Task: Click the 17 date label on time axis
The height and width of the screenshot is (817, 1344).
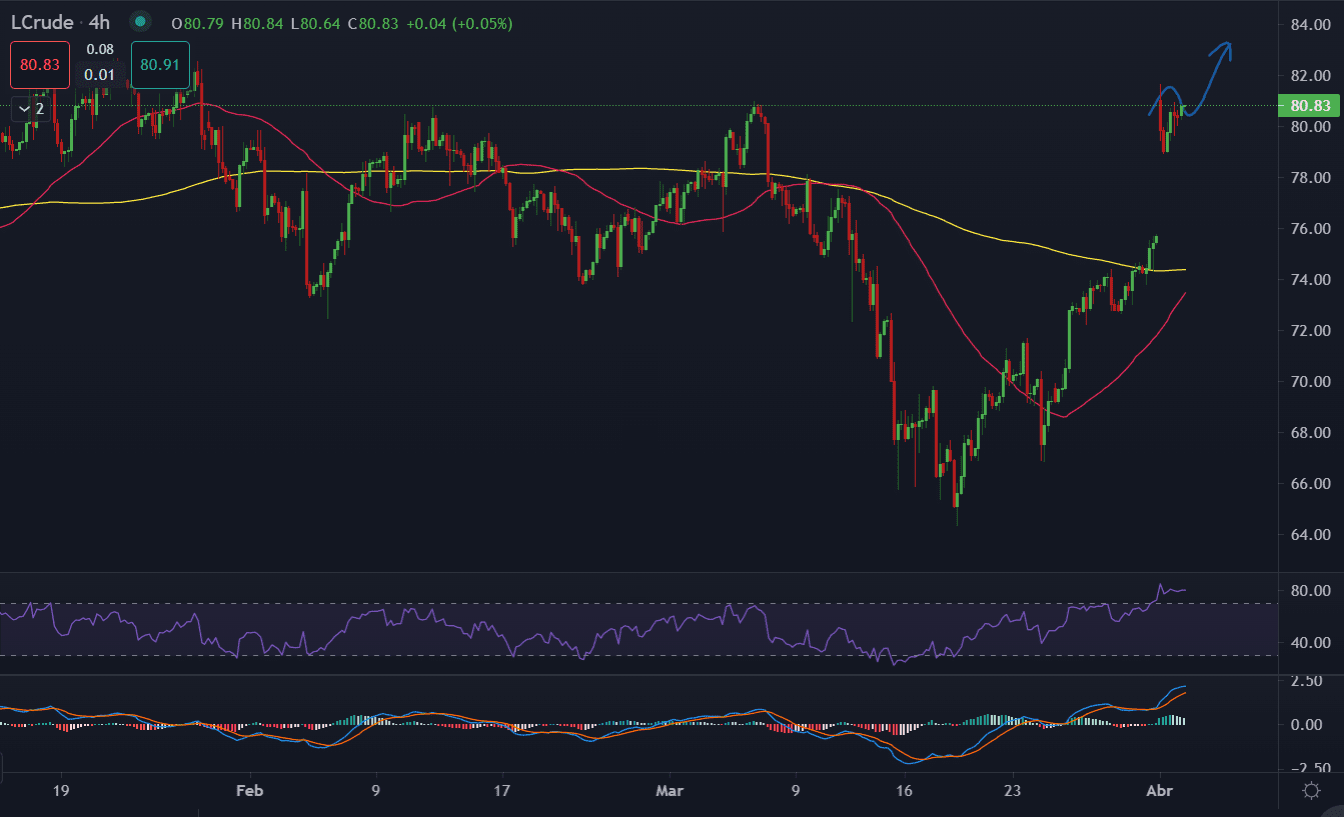Action: (502, 791)
